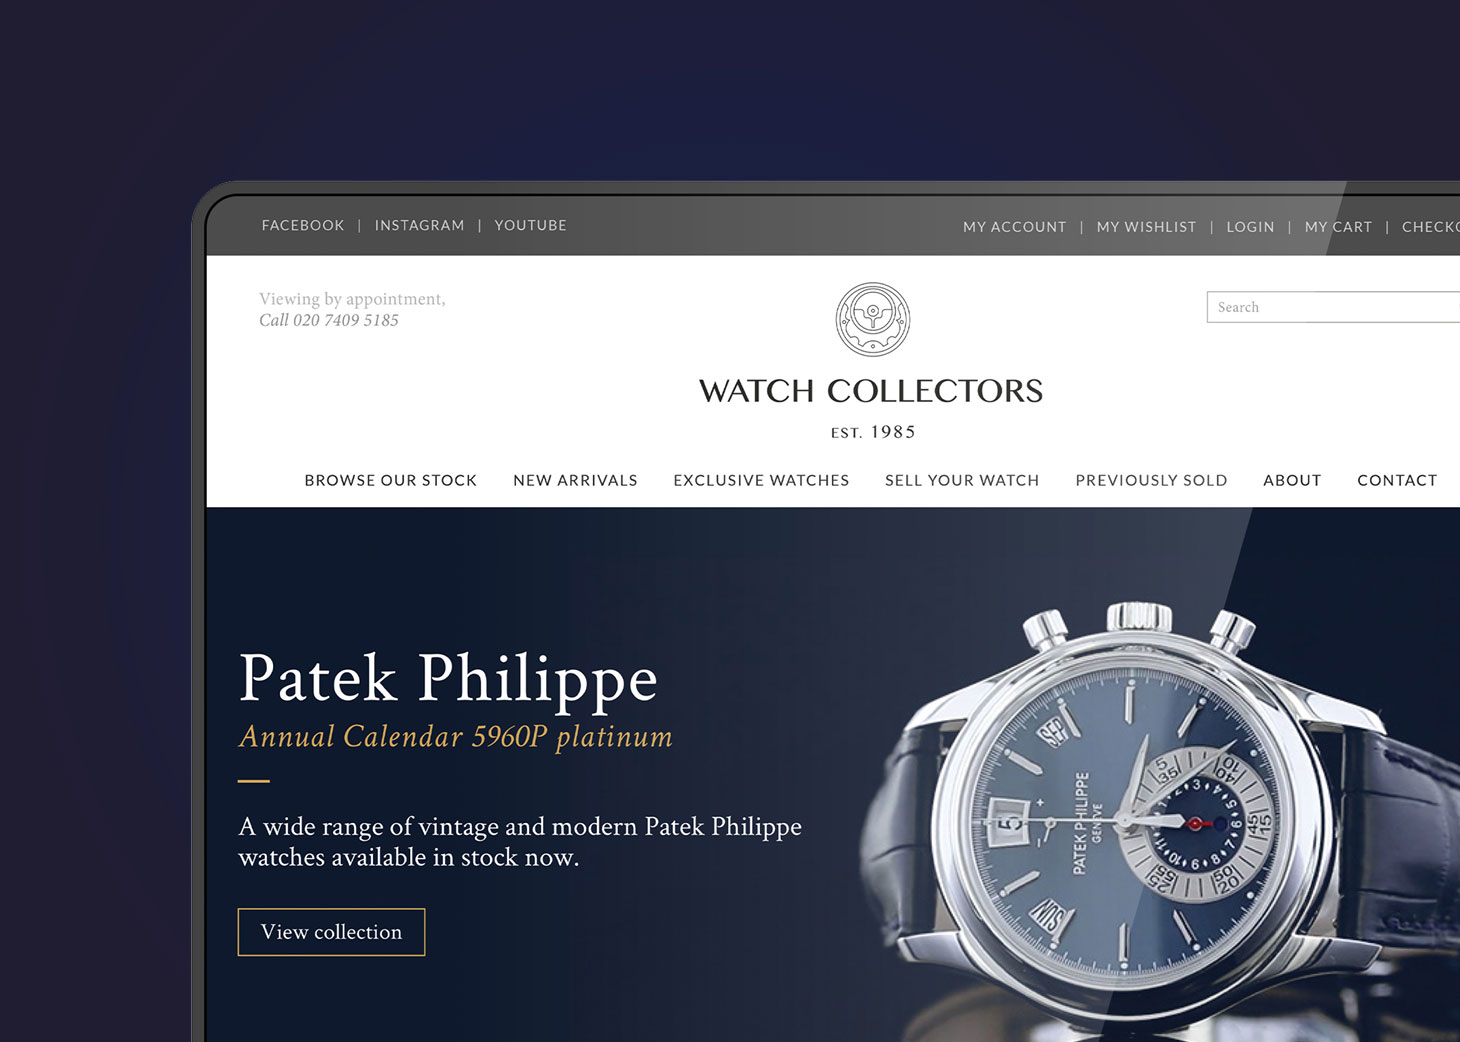Navigate to the About page
Image resolution: width=1460 pixels, height=1042 pixels.
click(1292, 480)
